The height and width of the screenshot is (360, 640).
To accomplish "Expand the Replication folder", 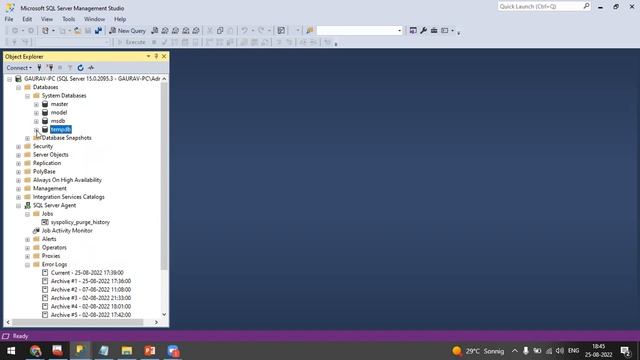I will (x=18, y=163).
